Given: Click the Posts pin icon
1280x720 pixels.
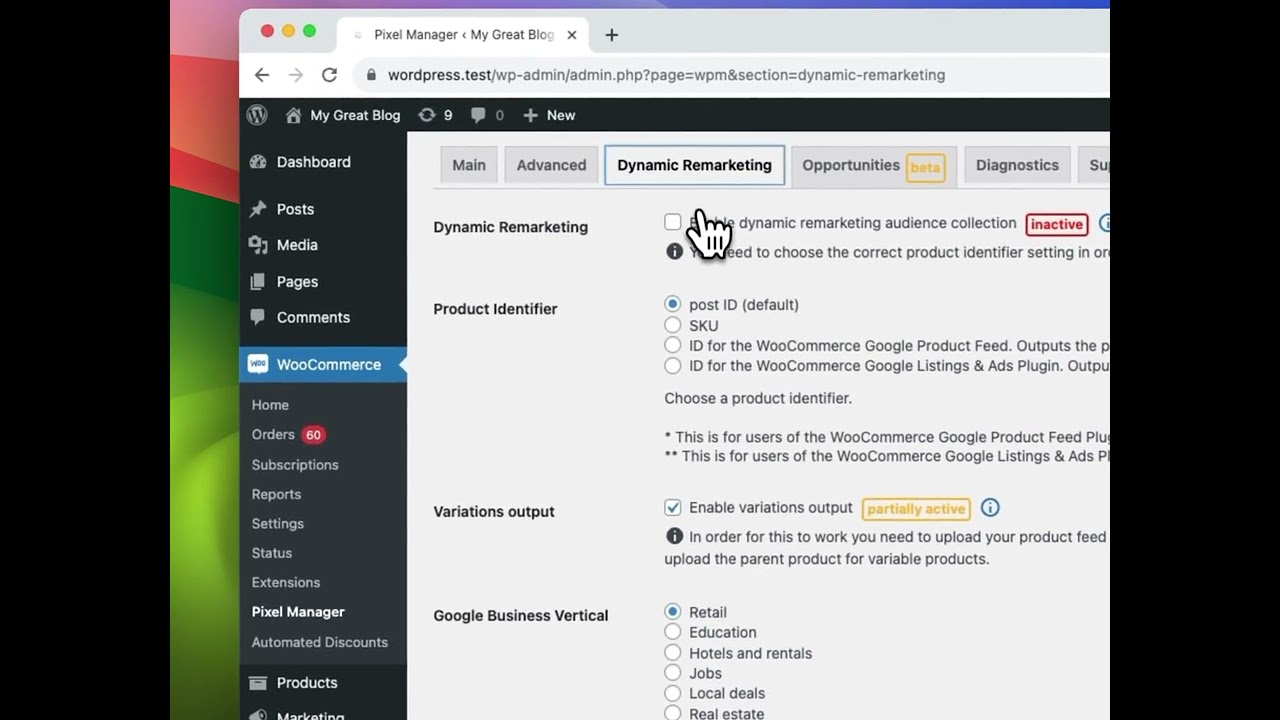Looking at the screenshot, I should (x=258, y=209).
